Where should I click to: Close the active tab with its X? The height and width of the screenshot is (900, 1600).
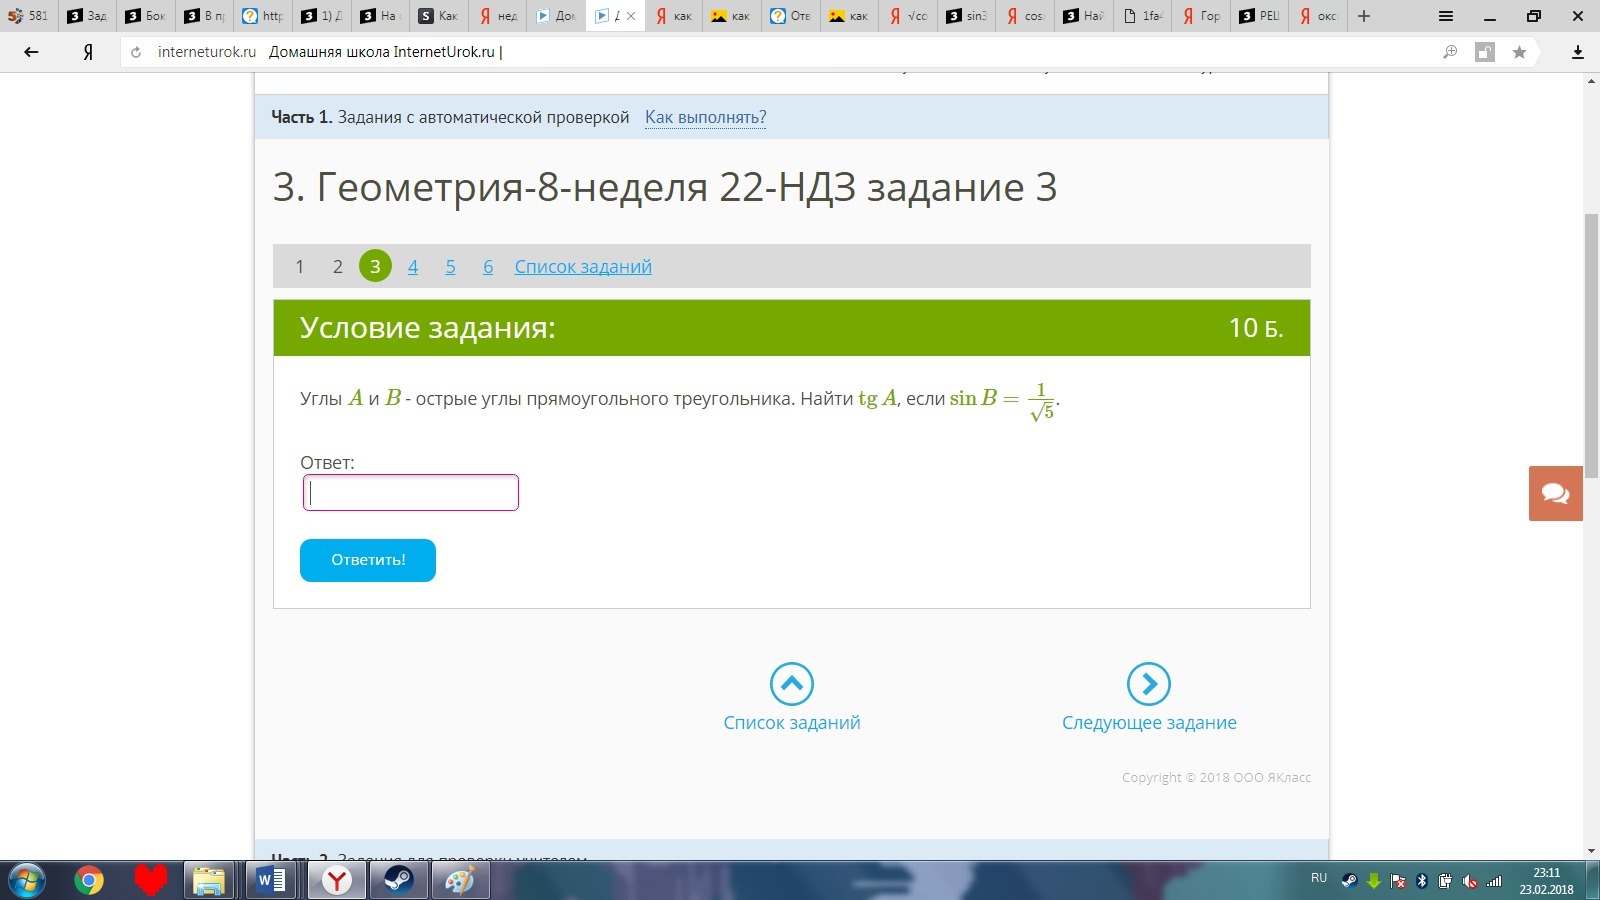(x=631, y=16)
